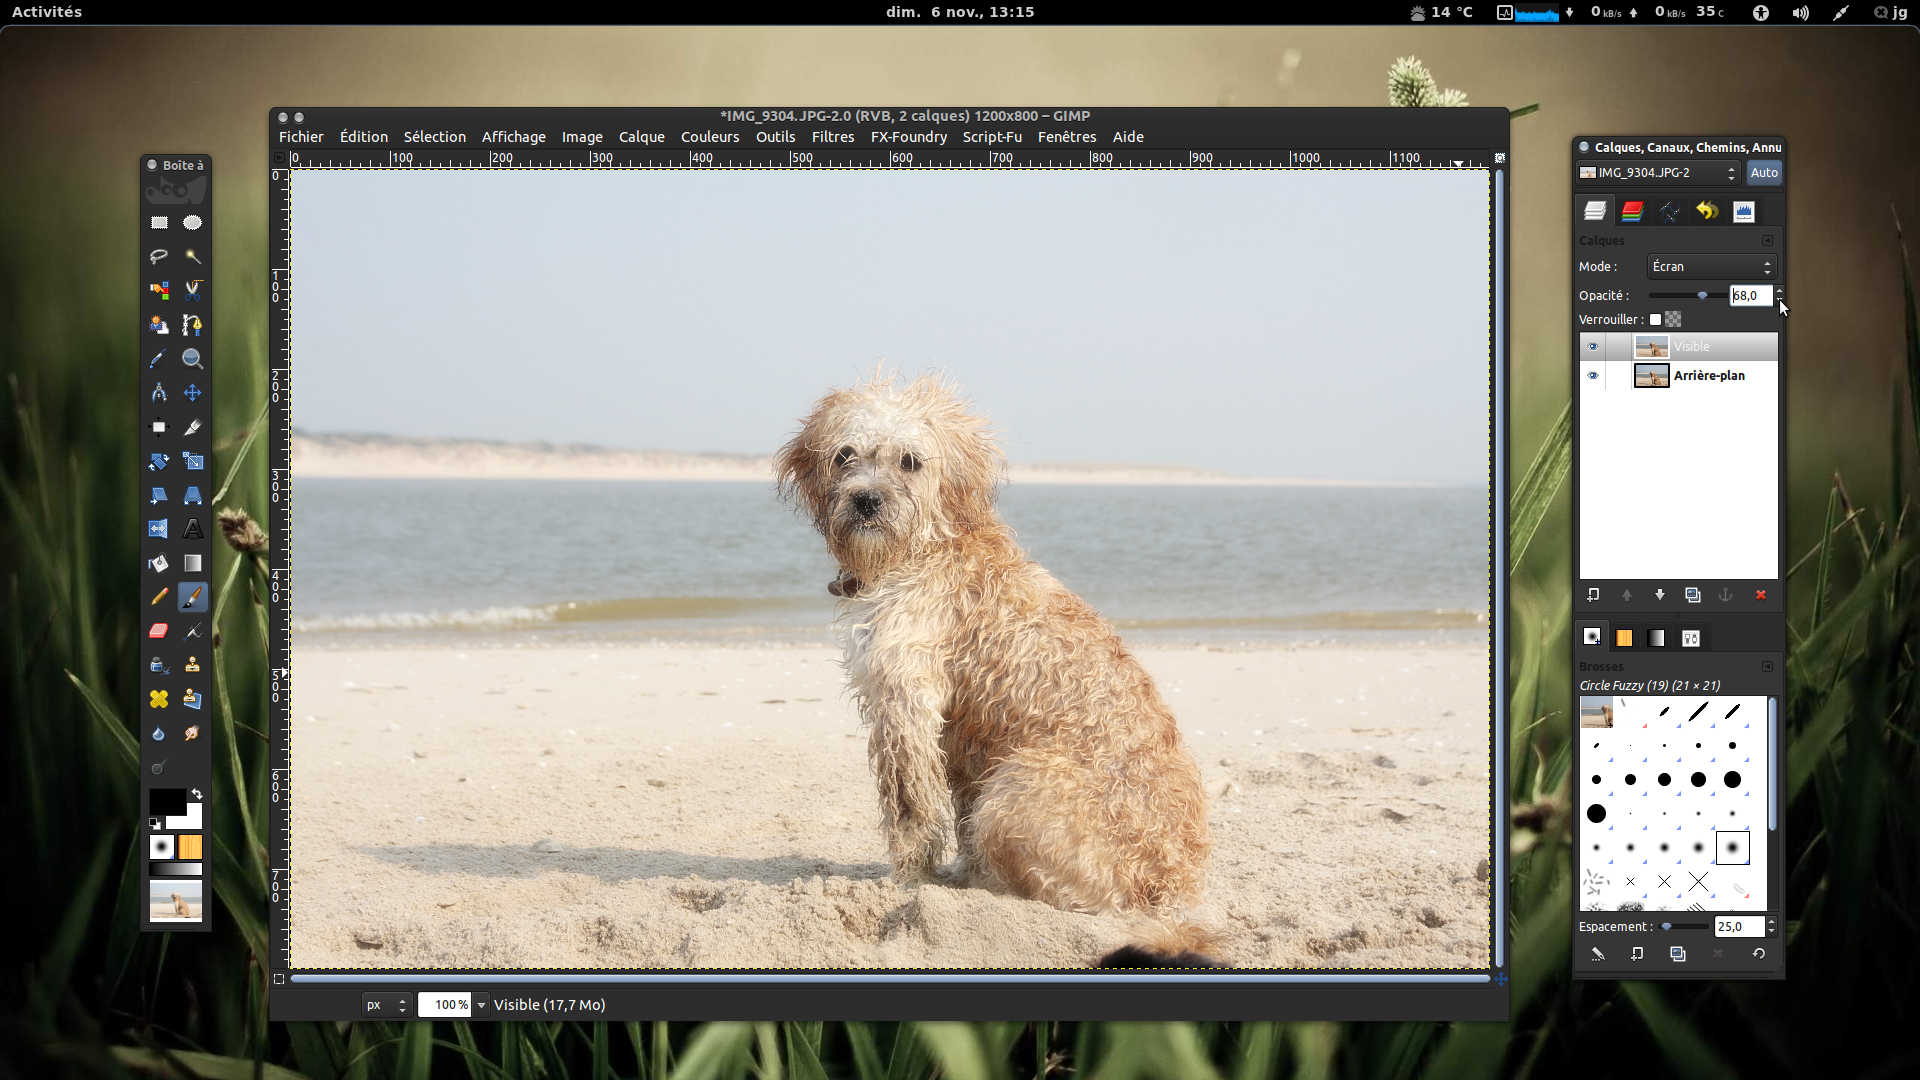This screenshot has width=1920, height=1080.
Task: Select the Rectangle Select tool
Action: tap(159, 223)
